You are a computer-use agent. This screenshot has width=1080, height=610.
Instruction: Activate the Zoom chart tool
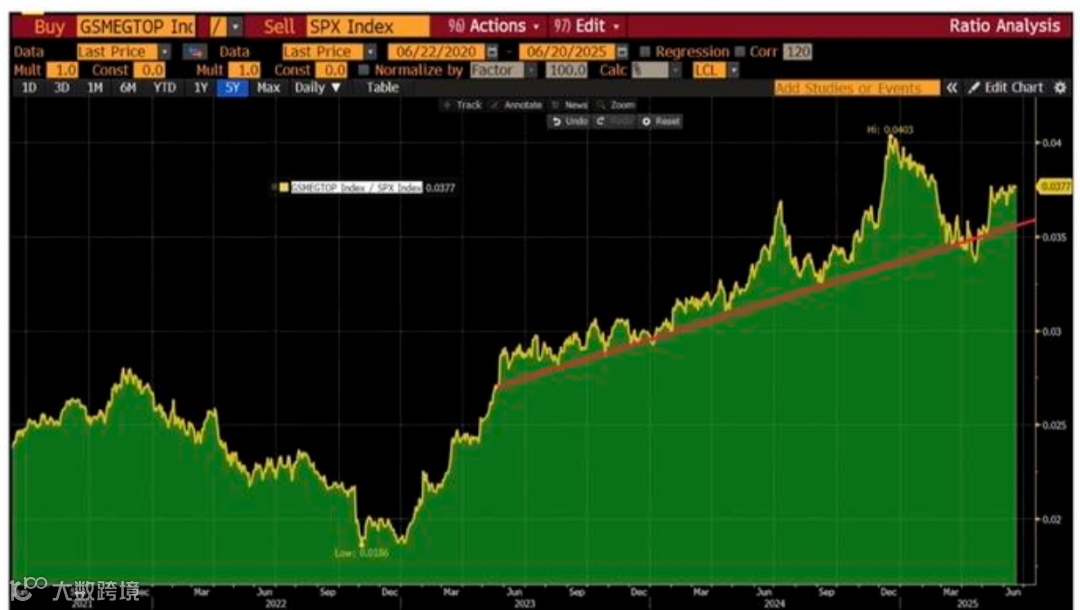(616, 105)
